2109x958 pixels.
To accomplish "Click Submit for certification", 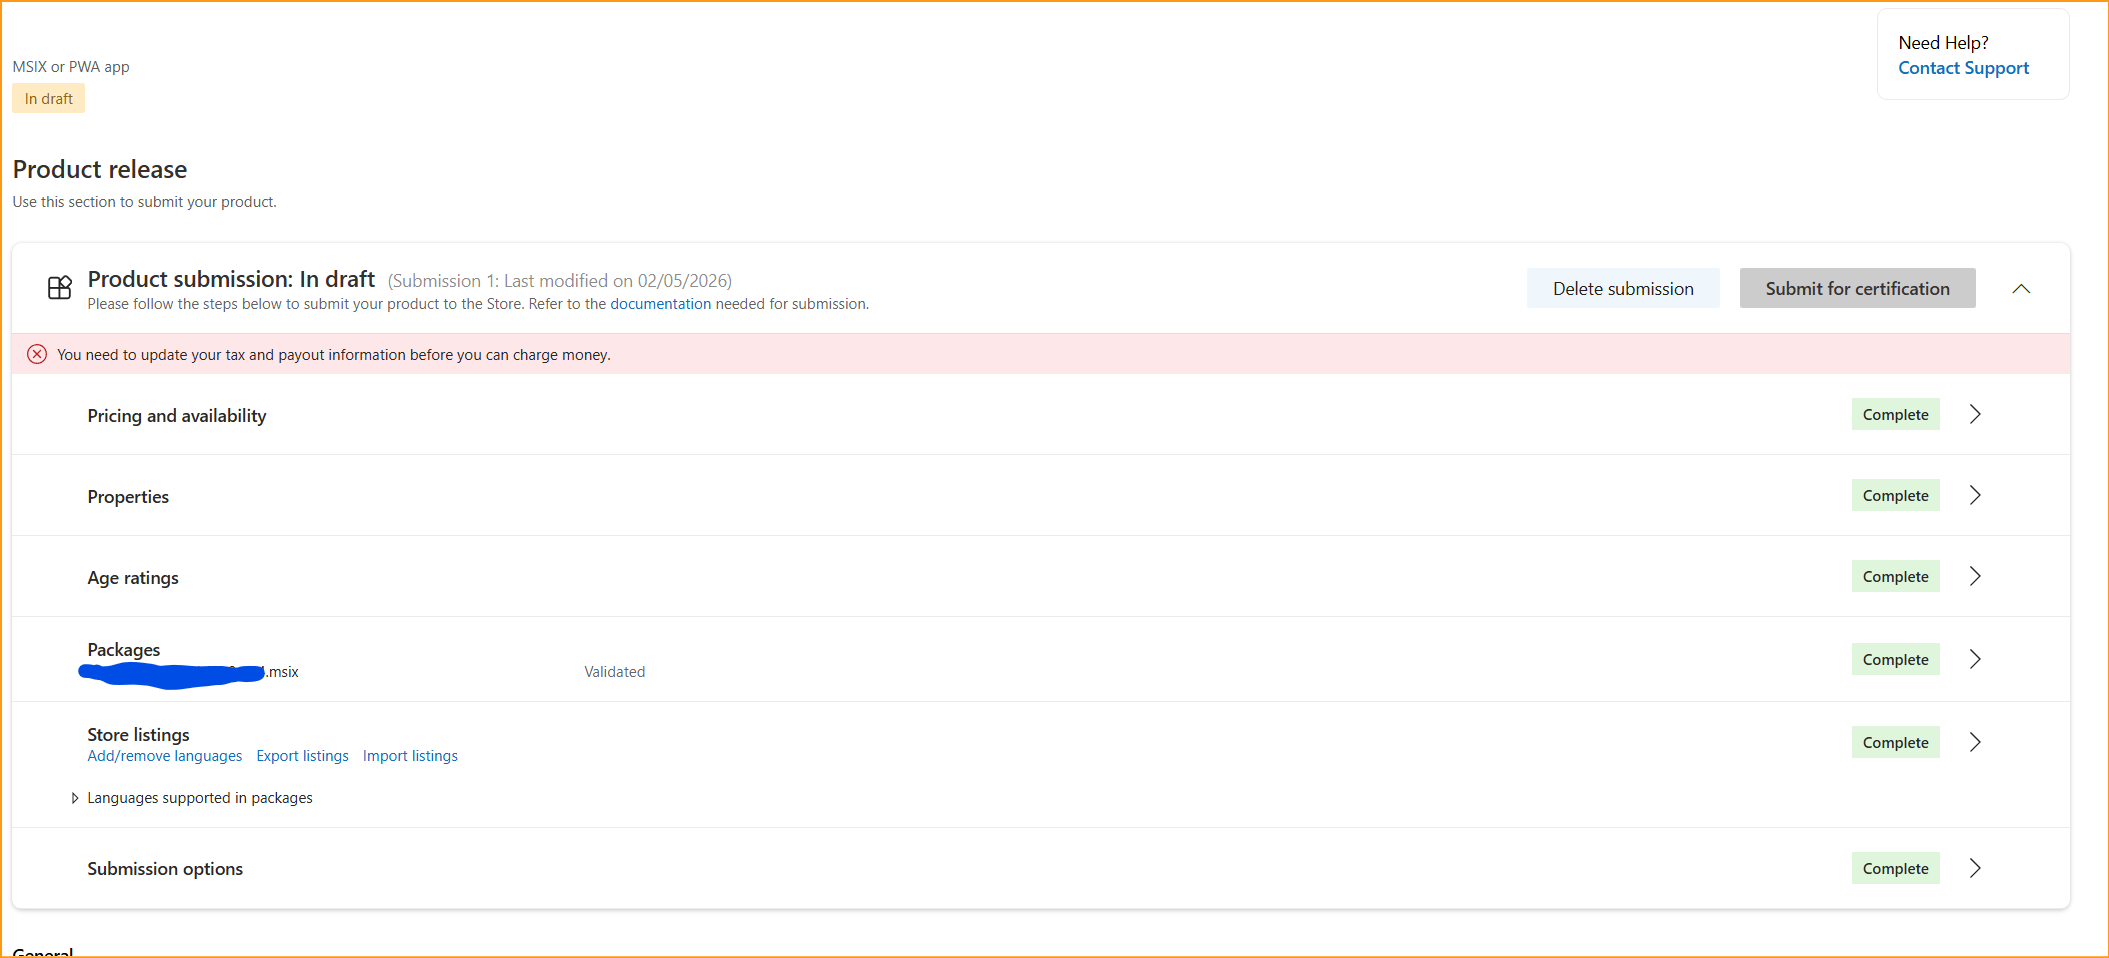I will 1857,288.
